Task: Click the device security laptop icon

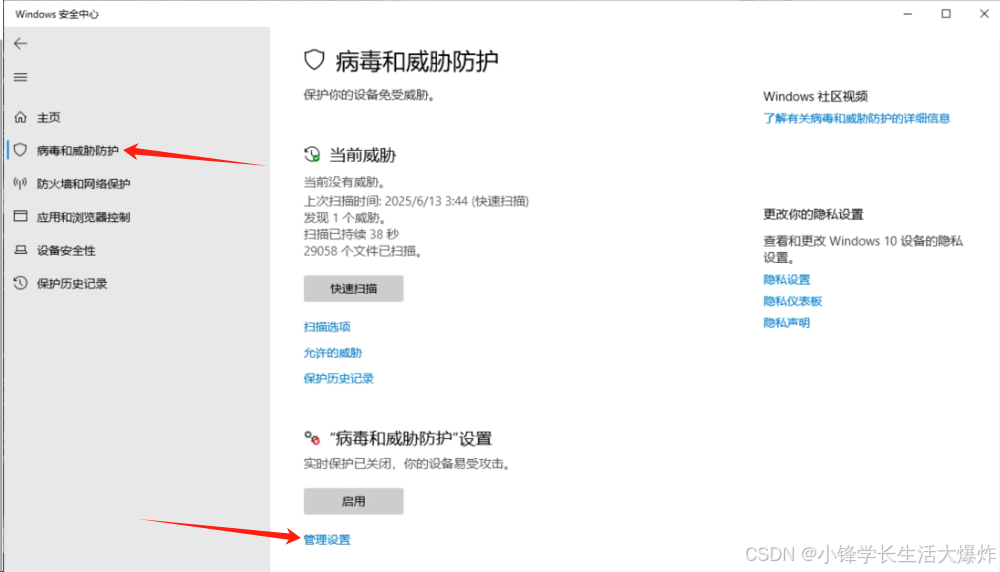Action: (20, 250)
